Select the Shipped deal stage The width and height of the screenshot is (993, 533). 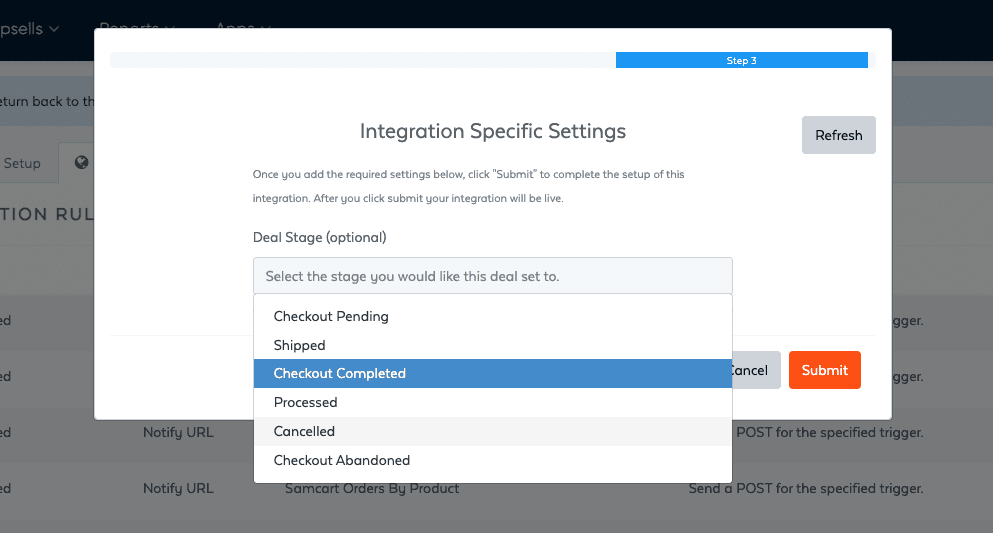click(300, 345)
